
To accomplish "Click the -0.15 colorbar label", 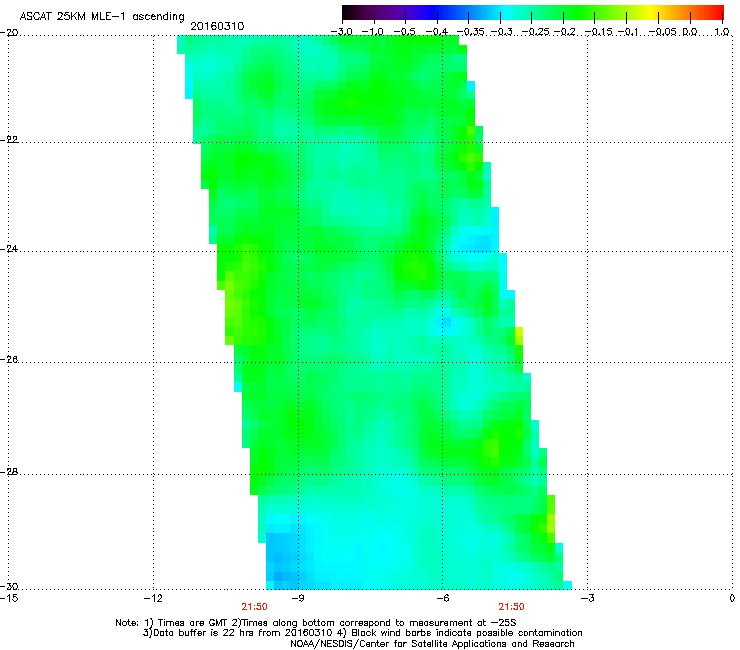I will pos(598,32).
